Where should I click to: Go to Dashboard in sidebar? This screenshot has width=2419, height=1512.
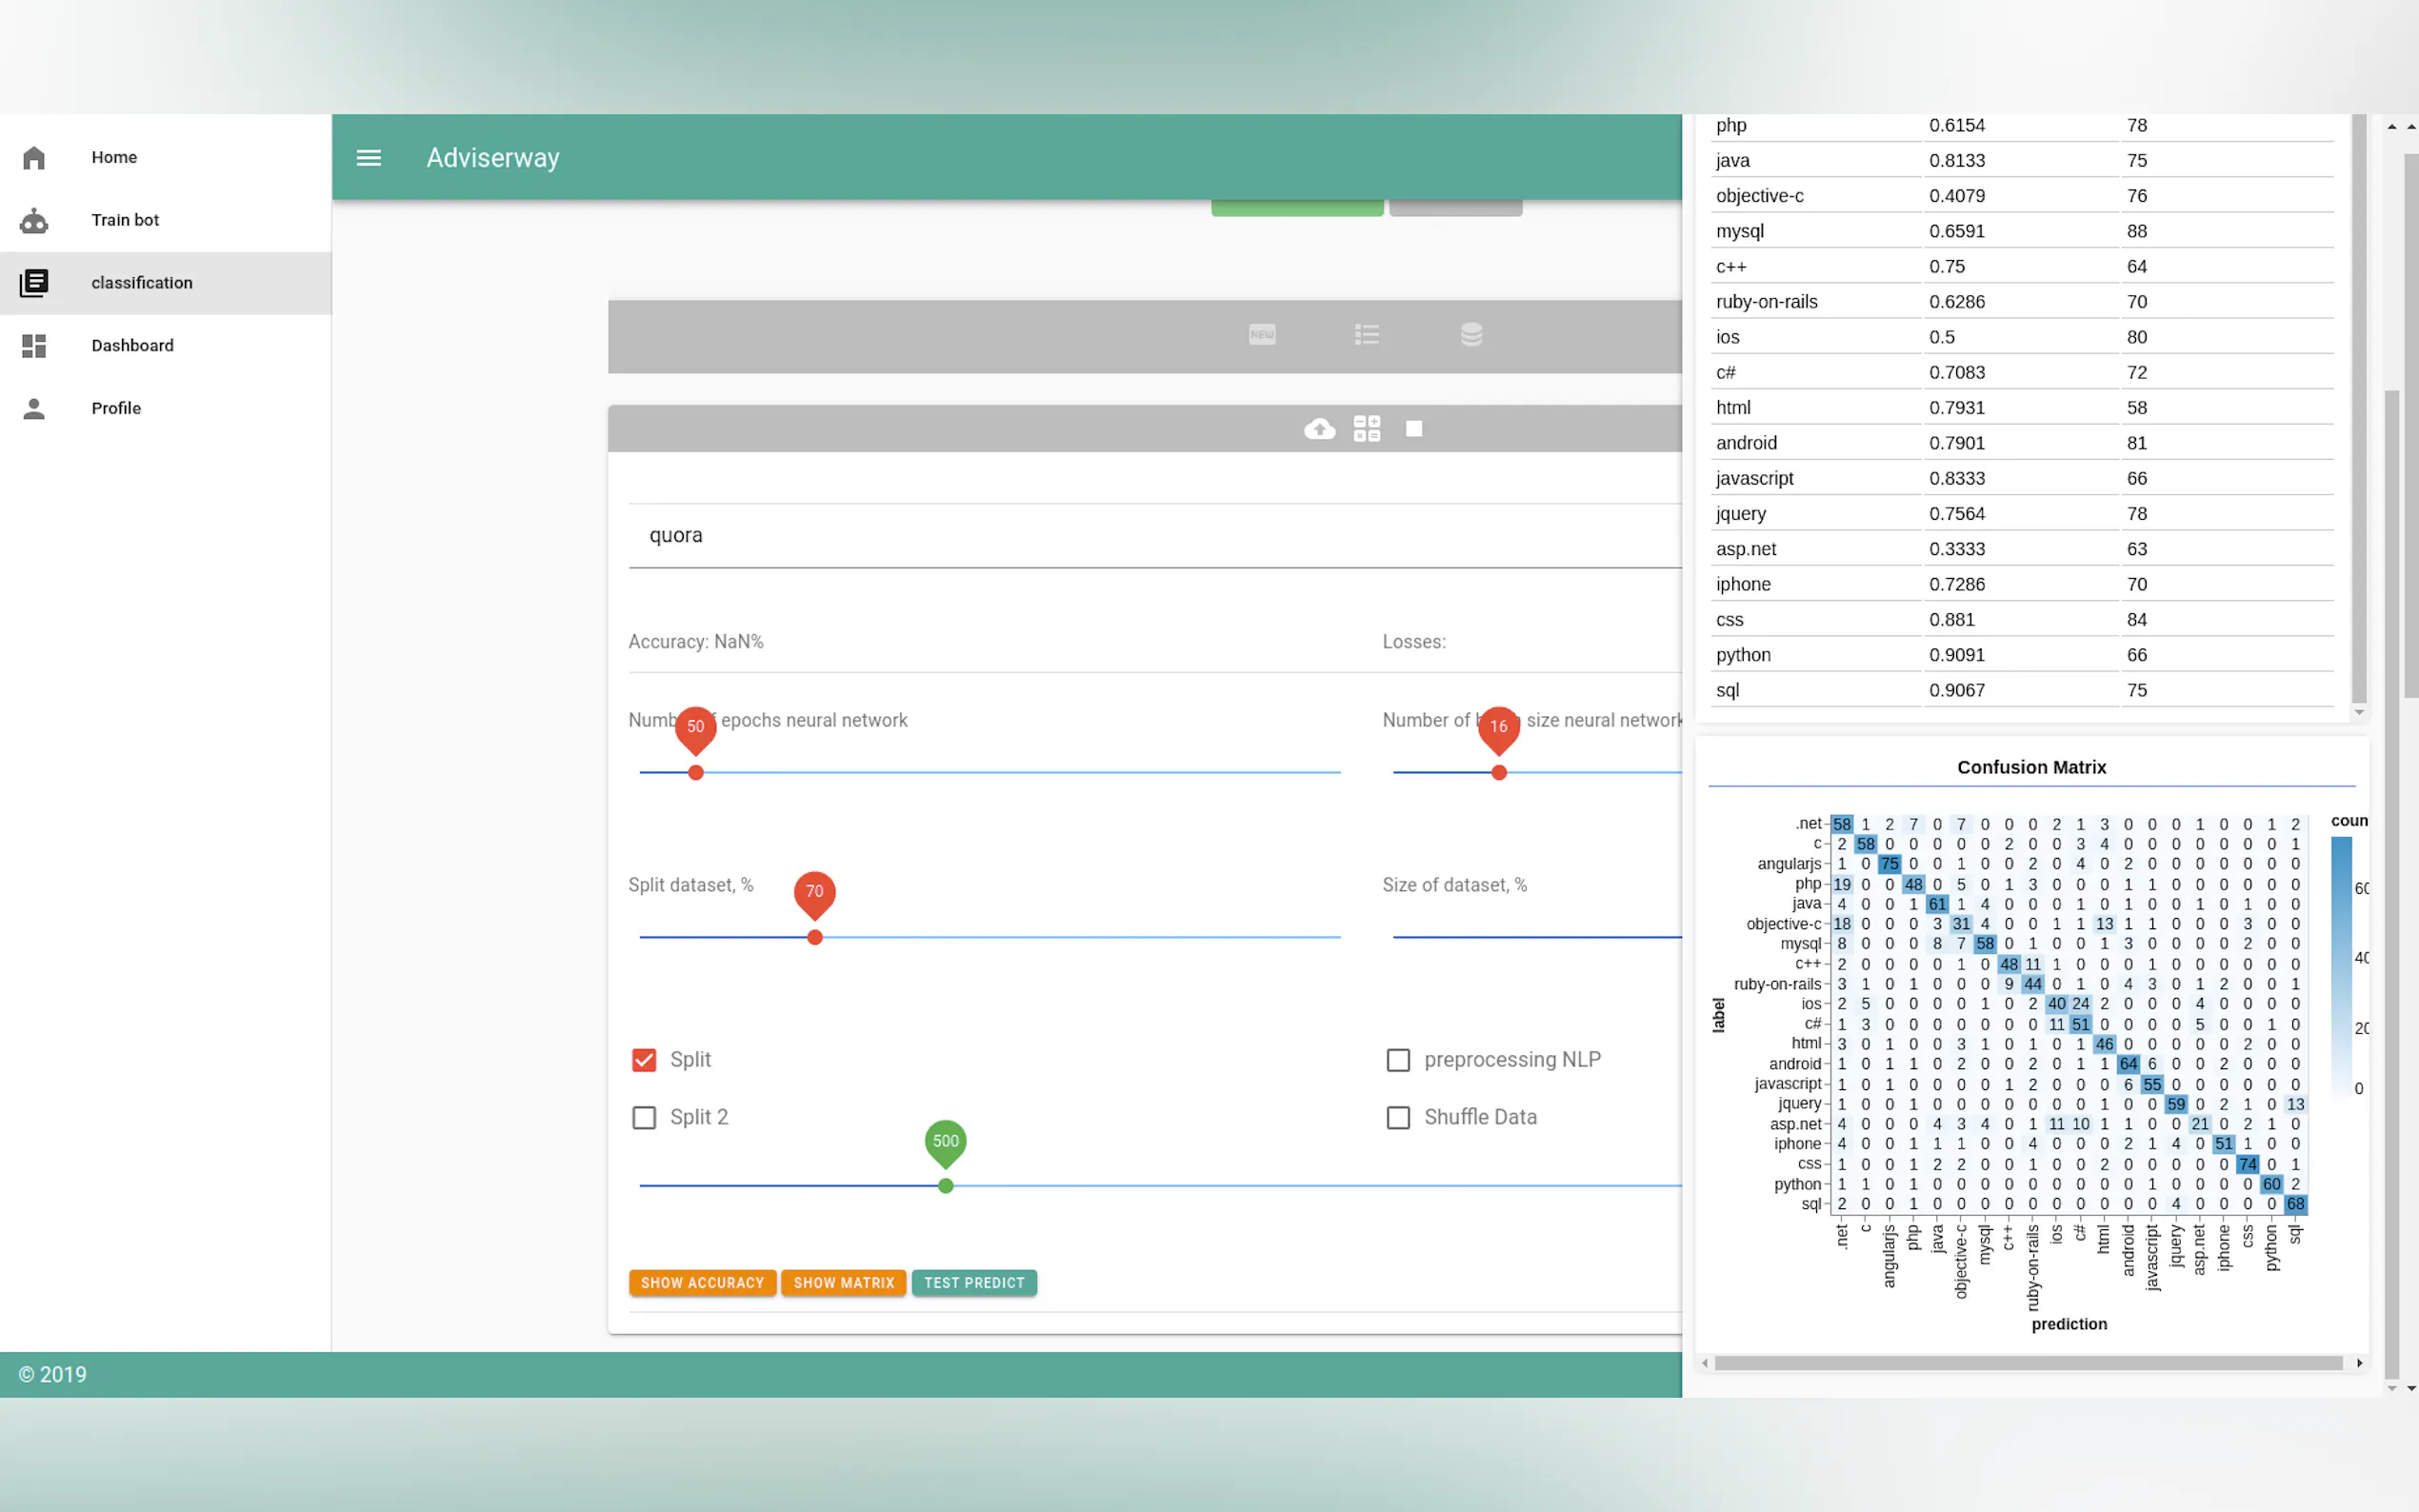(132, 346)
